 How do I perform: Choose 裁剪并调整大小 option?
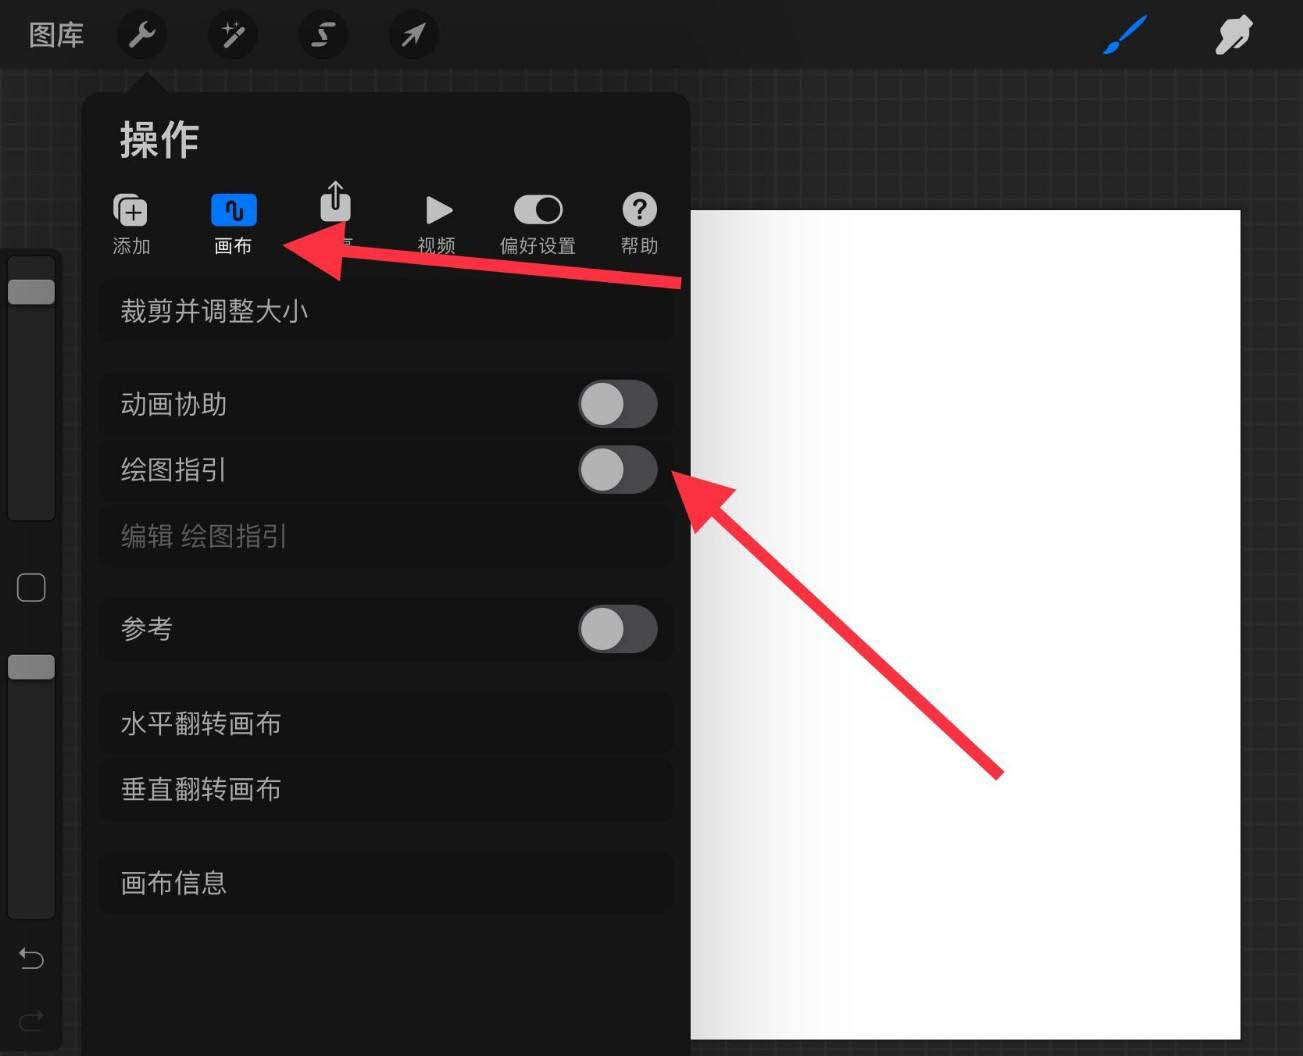click(386, 312)
